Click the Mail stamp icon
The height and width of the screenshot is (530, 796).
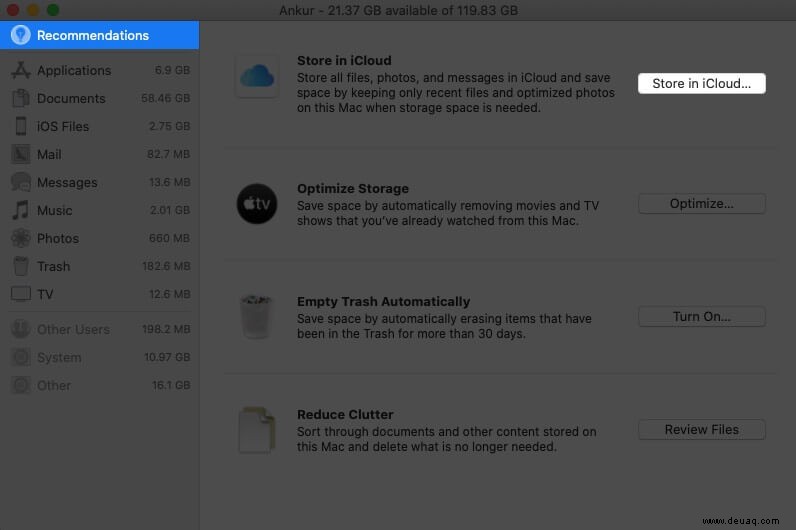21,154
